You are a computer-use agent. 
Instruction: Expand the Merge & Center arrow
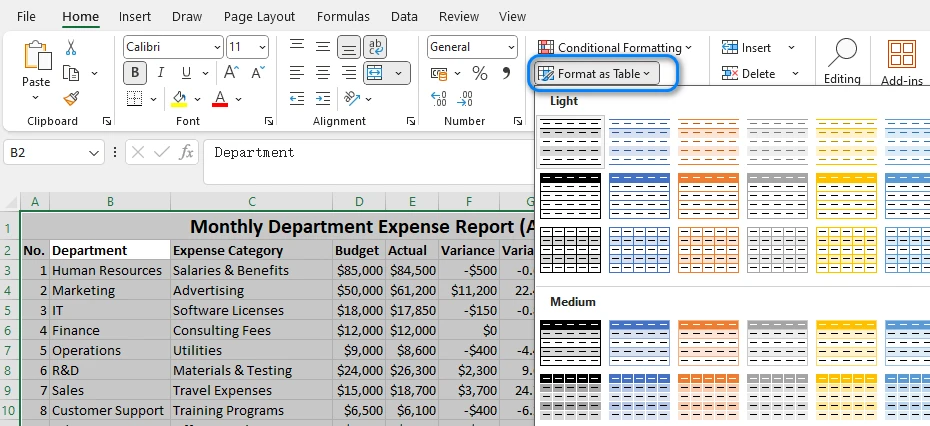pos(399,74)
